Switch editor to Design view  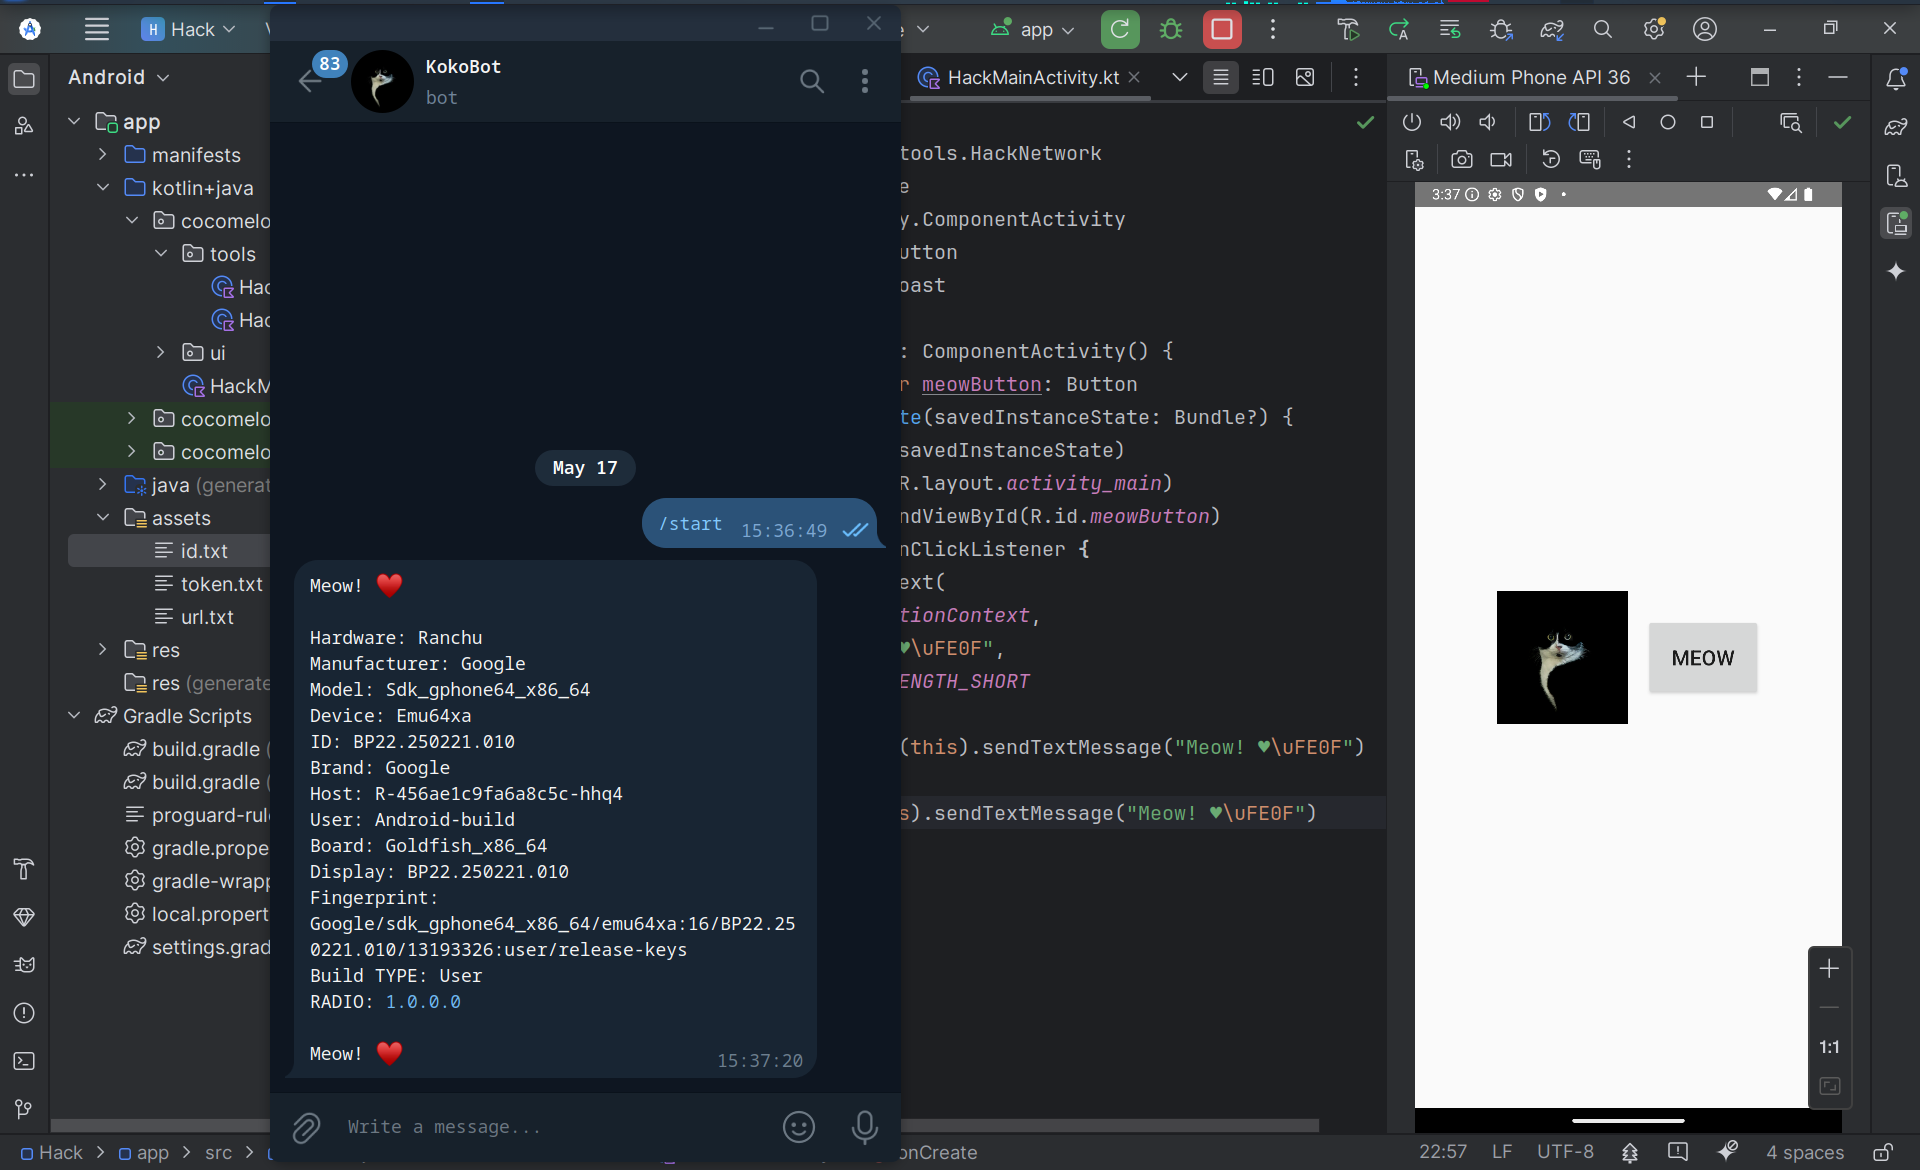(x=1305, y=77)
